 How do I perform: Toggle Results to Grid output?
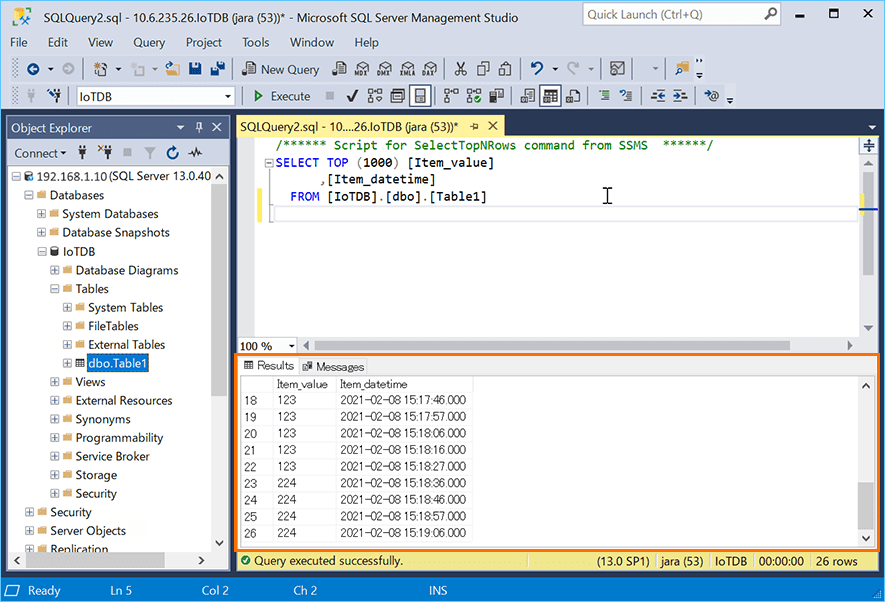tap(550, 96)
